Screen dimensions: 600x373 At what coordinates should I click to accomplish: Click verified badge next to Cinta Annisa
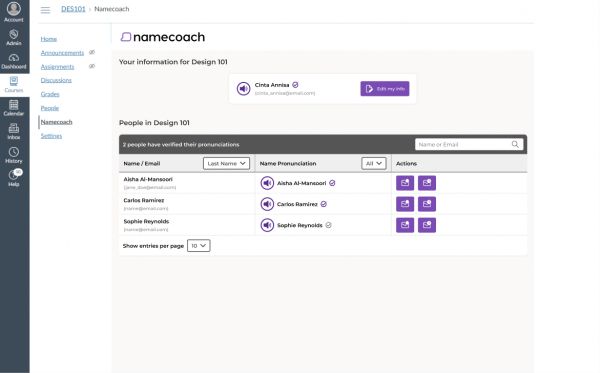point(295,85)
